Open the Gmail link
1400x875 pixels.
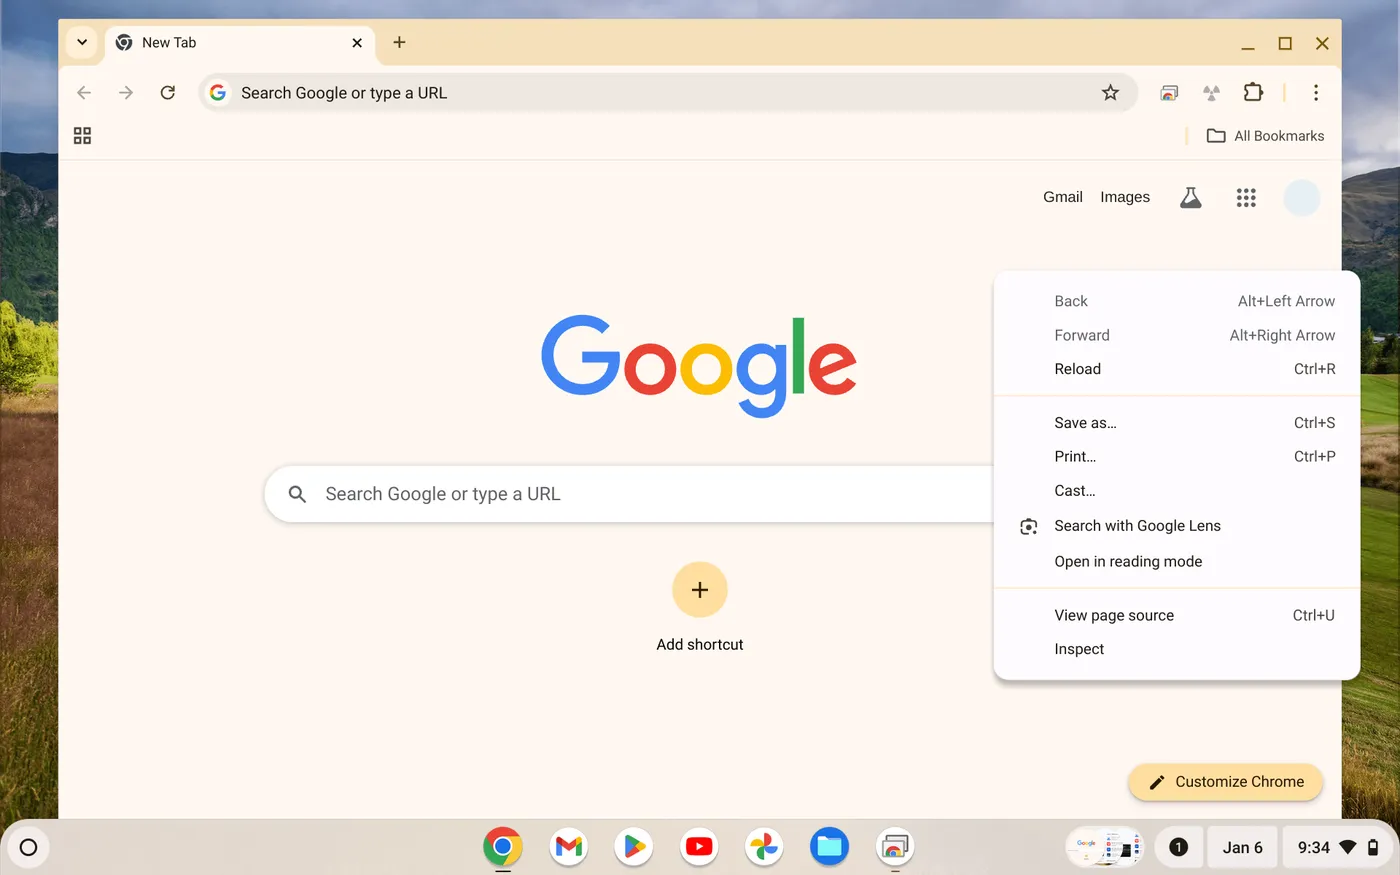pyautogui.click(x=1063, y=197)
